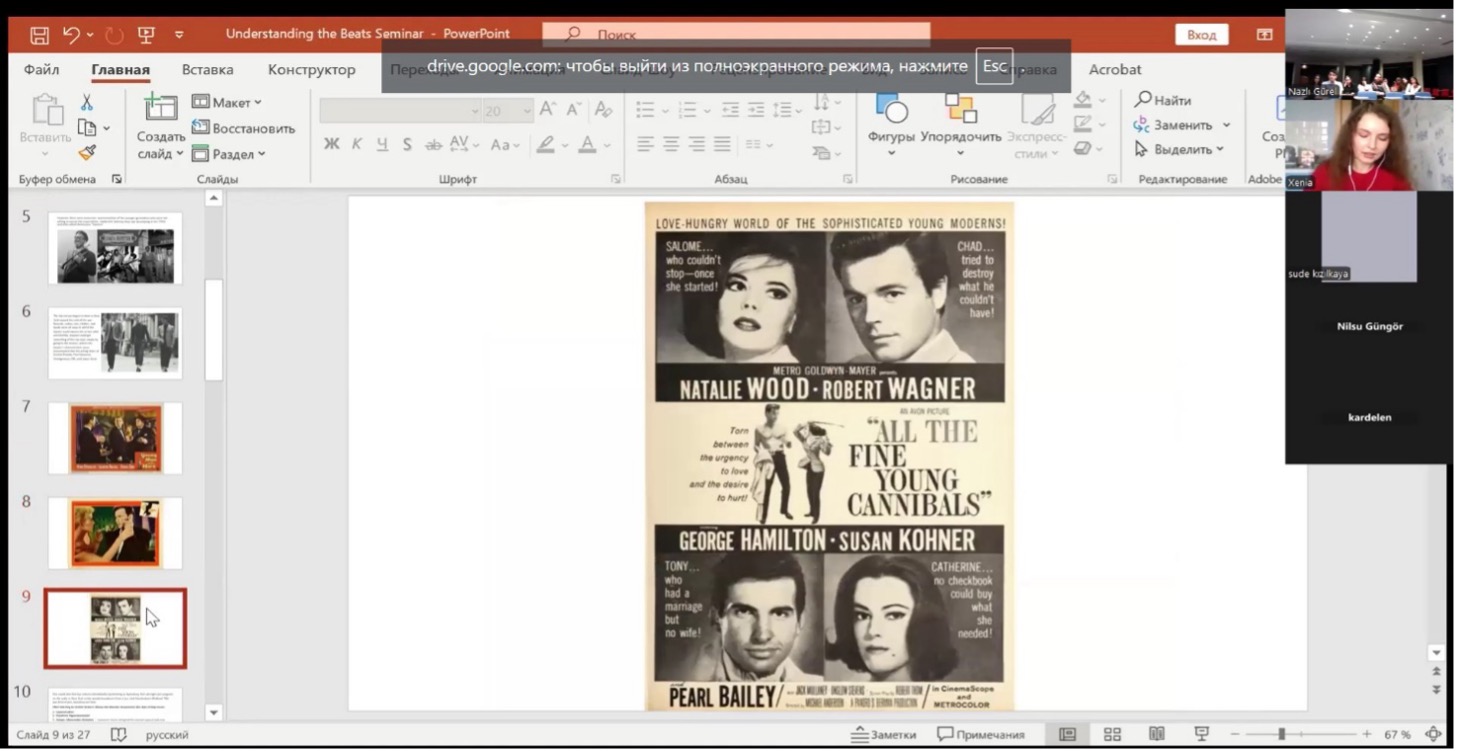The width and height of the screenshot is (1457, 751).
Task: Switch to the Конструктор tab
Action: (x=312, y=69)
